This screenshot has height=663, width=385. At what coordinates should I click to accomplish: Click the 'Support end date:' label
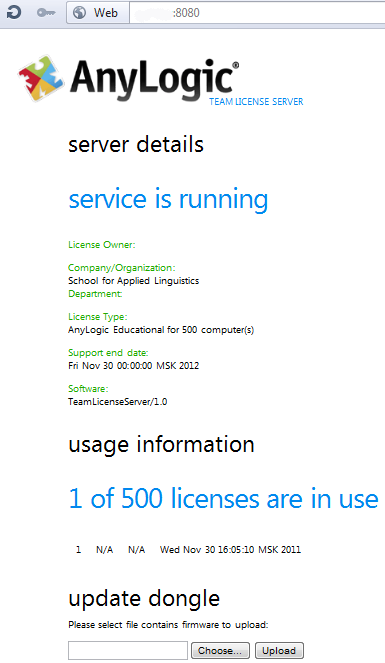[108, 353]
